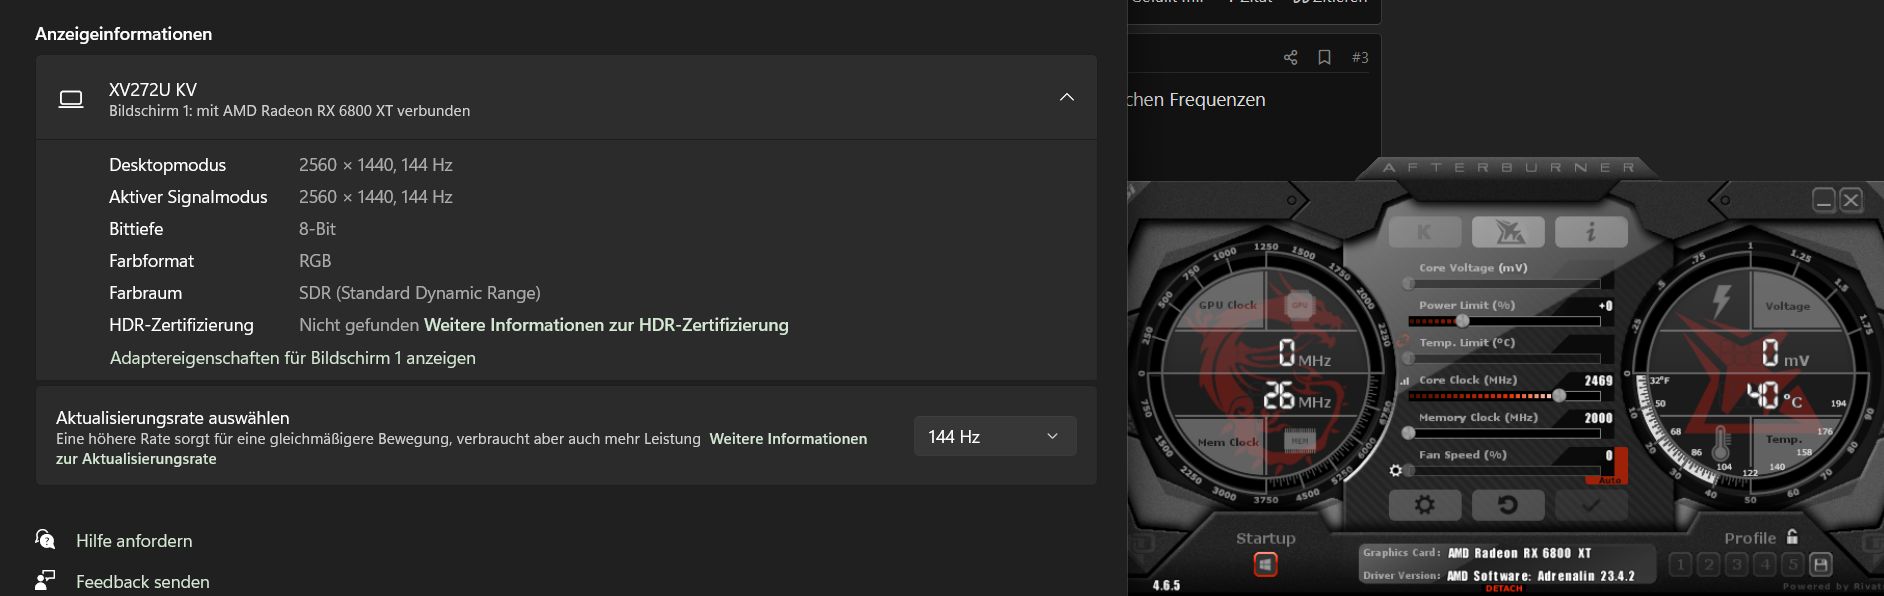Click the link icon beside Temp. Limit
This screenshot has width=1884, height=596.
(x=1403, y=342)
